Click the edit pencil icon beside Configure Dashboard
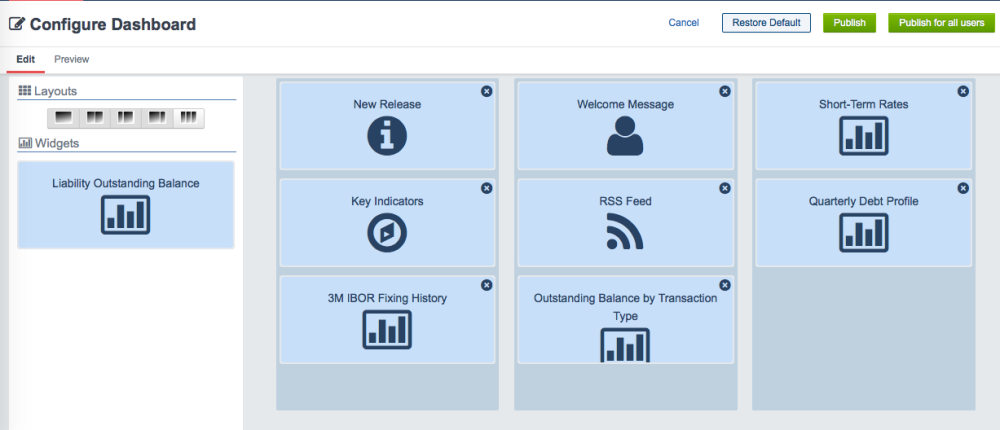The height and width of the screenshot is (430, 1000). point(17,24)
